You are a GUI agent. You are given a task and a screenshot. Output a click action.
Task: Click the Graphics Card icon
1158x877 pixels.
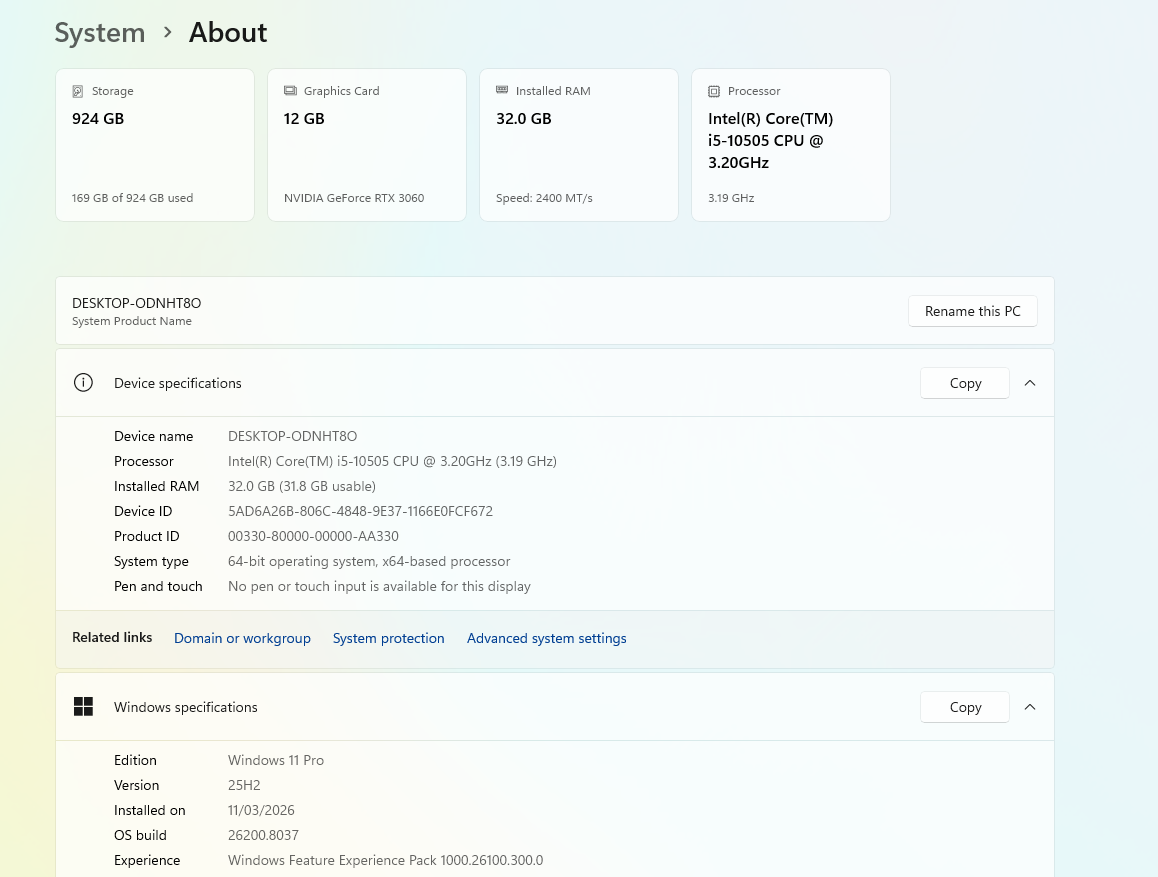click(290, 91)
